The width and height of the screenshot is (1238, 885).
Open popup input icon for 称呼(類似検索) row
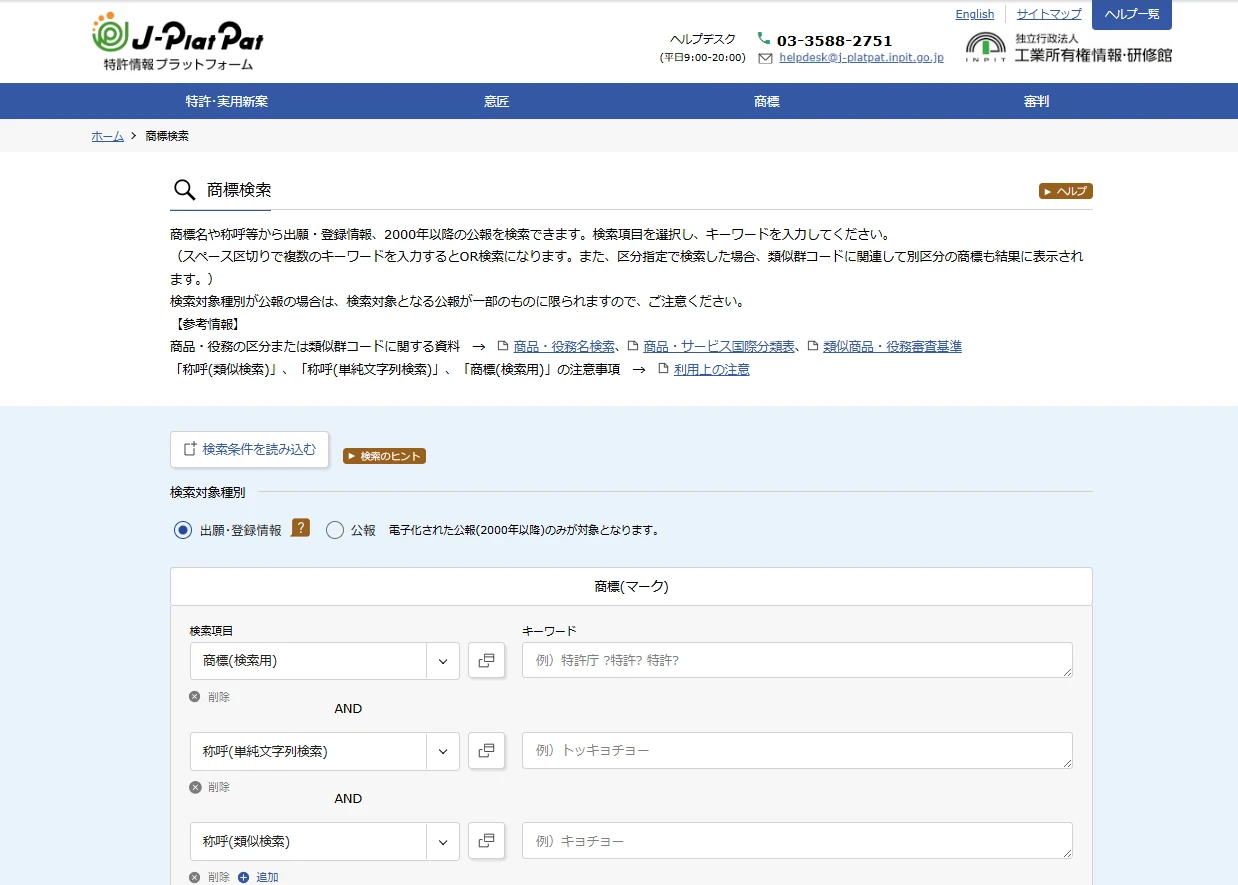pos(486,841)
